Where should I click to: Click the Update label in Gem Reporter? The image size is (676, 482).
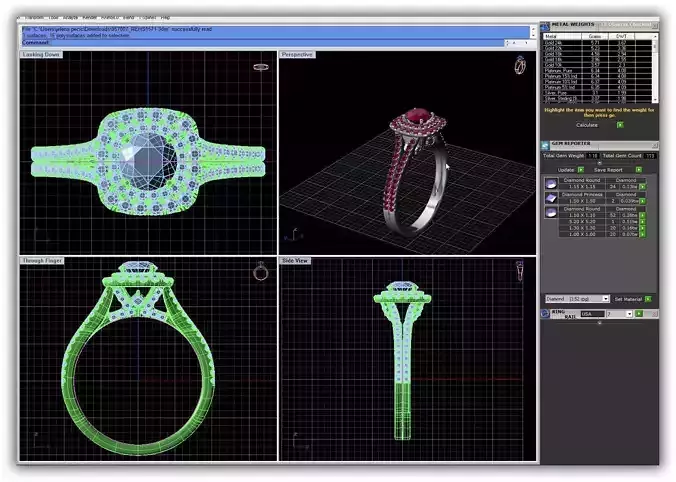[566, 170]
